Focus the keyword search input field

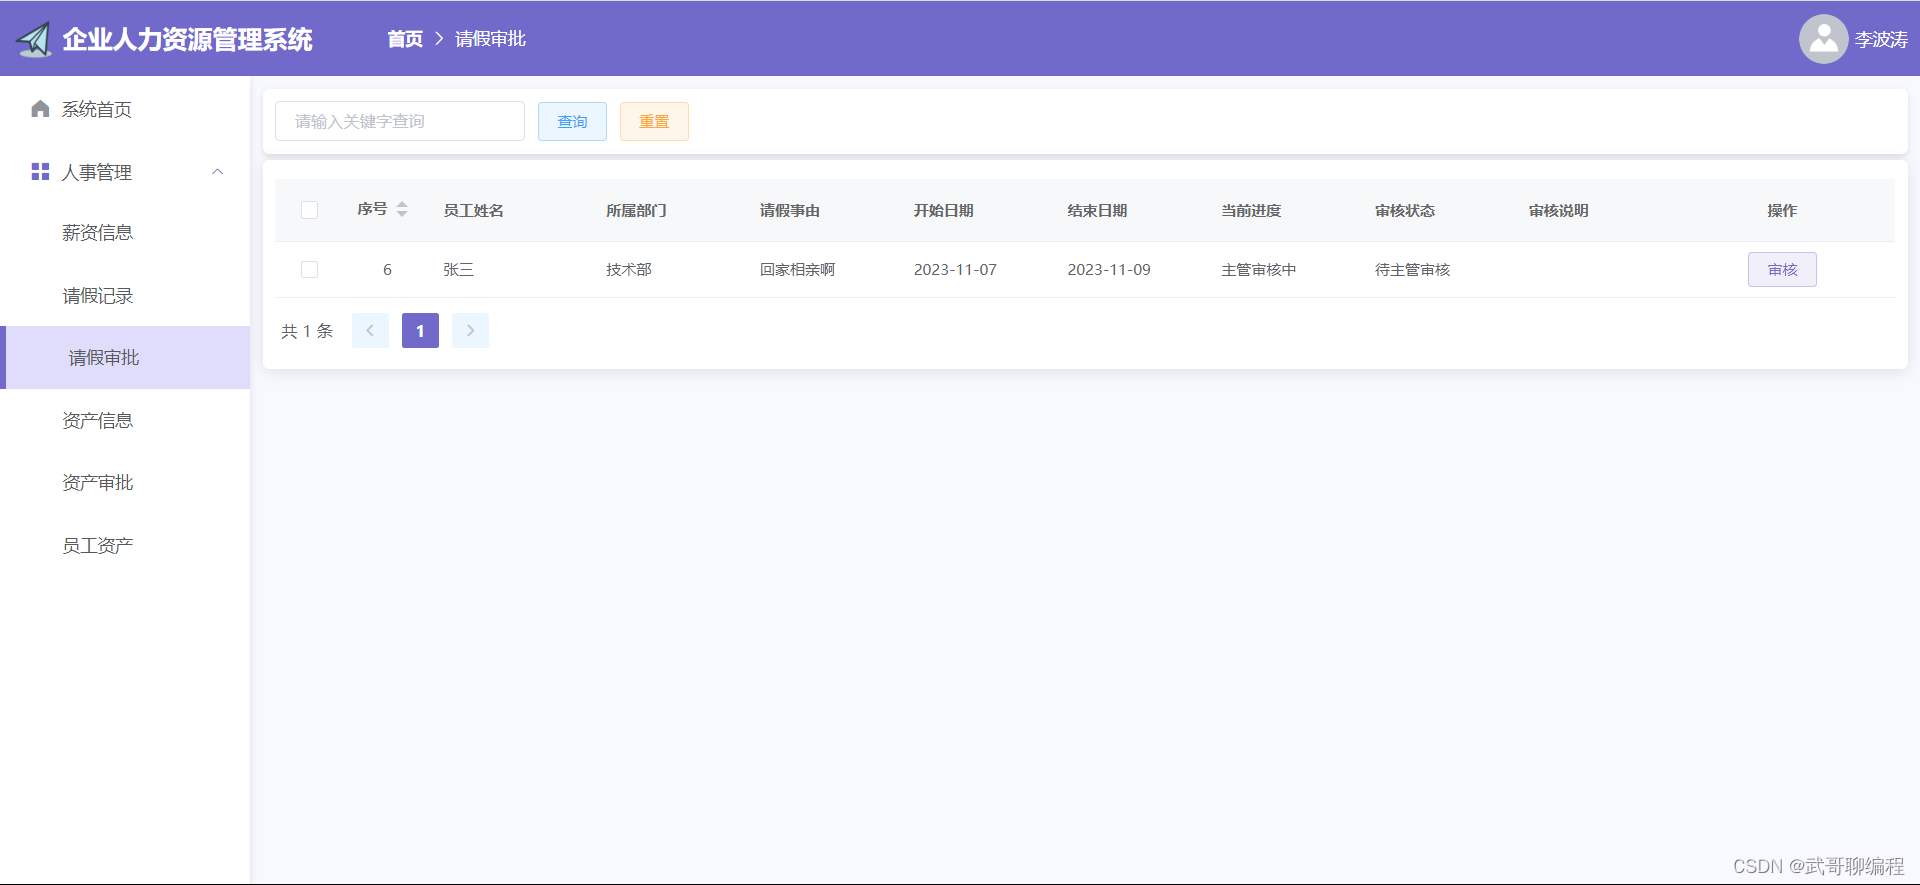pos(400,121)
